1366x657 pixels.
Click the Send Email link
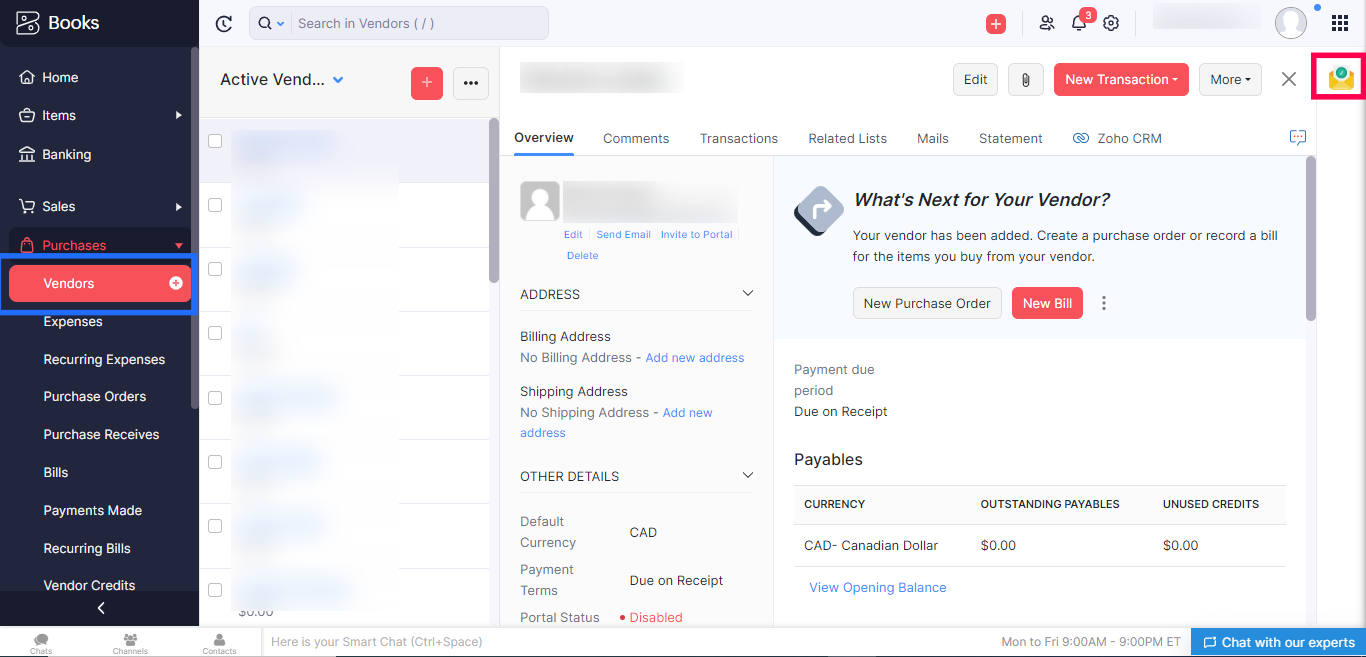[x=623, y=234]
